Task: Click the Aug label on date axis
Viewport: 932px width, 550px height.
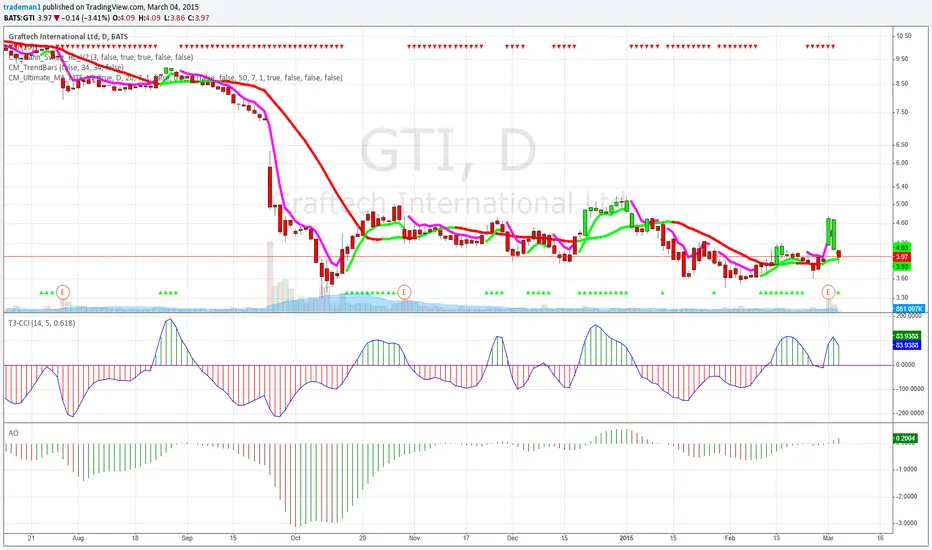Action: tap(78, 538)
